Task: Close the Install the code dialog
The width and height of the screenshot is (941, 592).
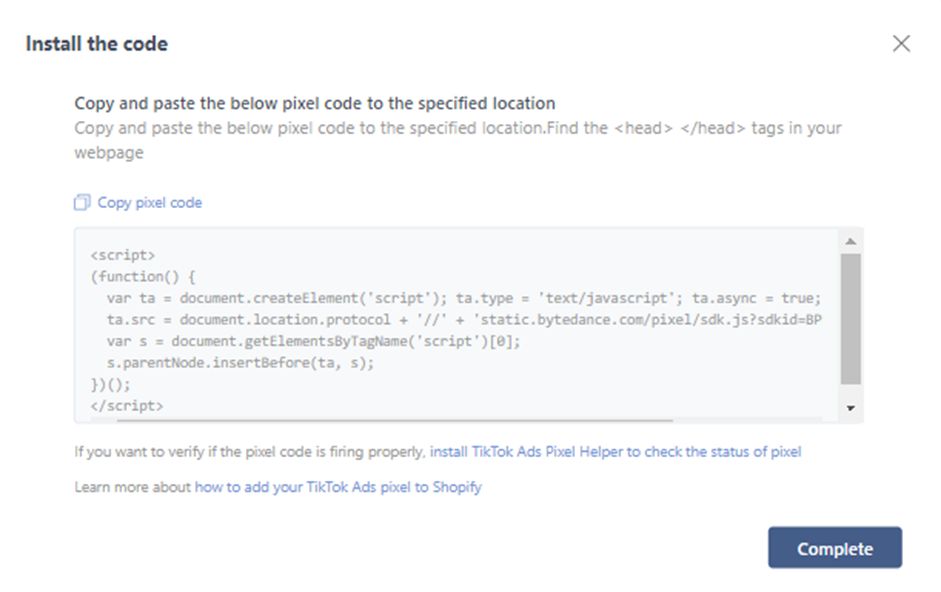Action: [901, 44]
